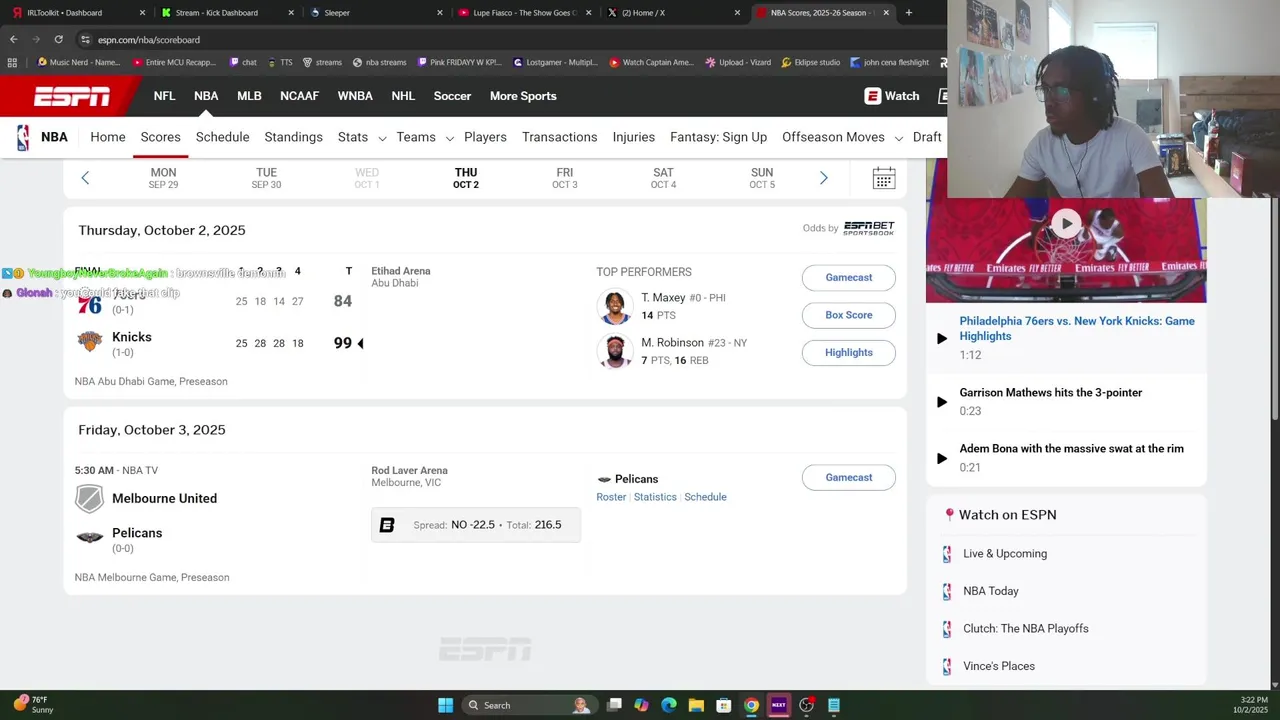Go to NBA Standings tab
The height and width of the screenshot is (720, 1280).
293,137
